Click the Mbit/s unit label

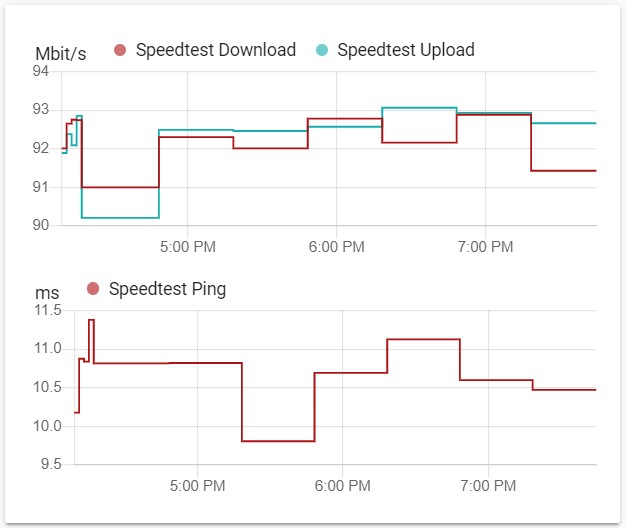click(x=61, y=54)
